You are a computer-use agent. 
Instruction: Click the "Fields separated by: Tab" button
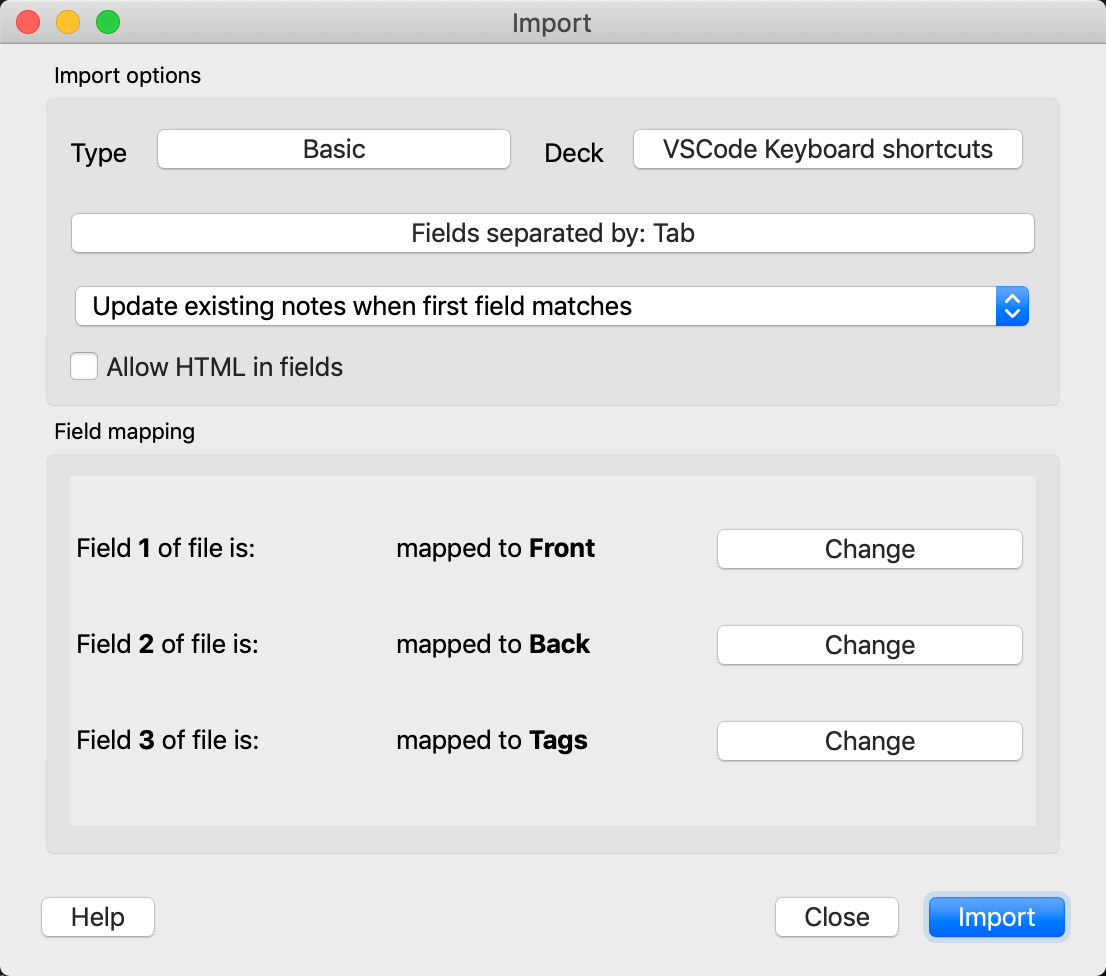pos(552,233)
